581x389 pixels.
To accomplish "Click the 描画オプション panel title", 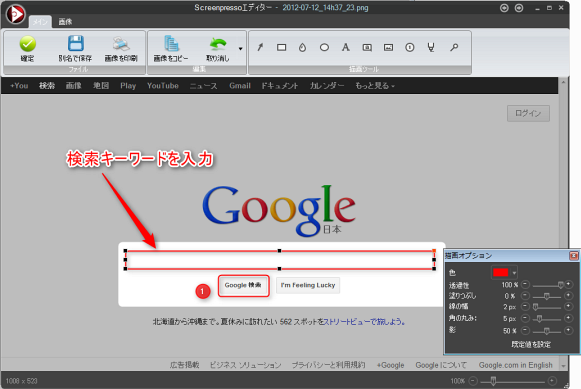I will (469, 256).
